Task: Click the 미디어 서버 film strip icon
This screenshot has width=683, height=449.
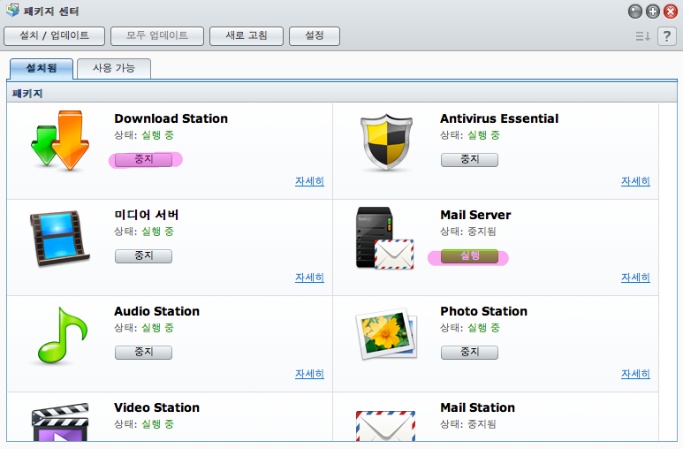Action: coord(59,238)
